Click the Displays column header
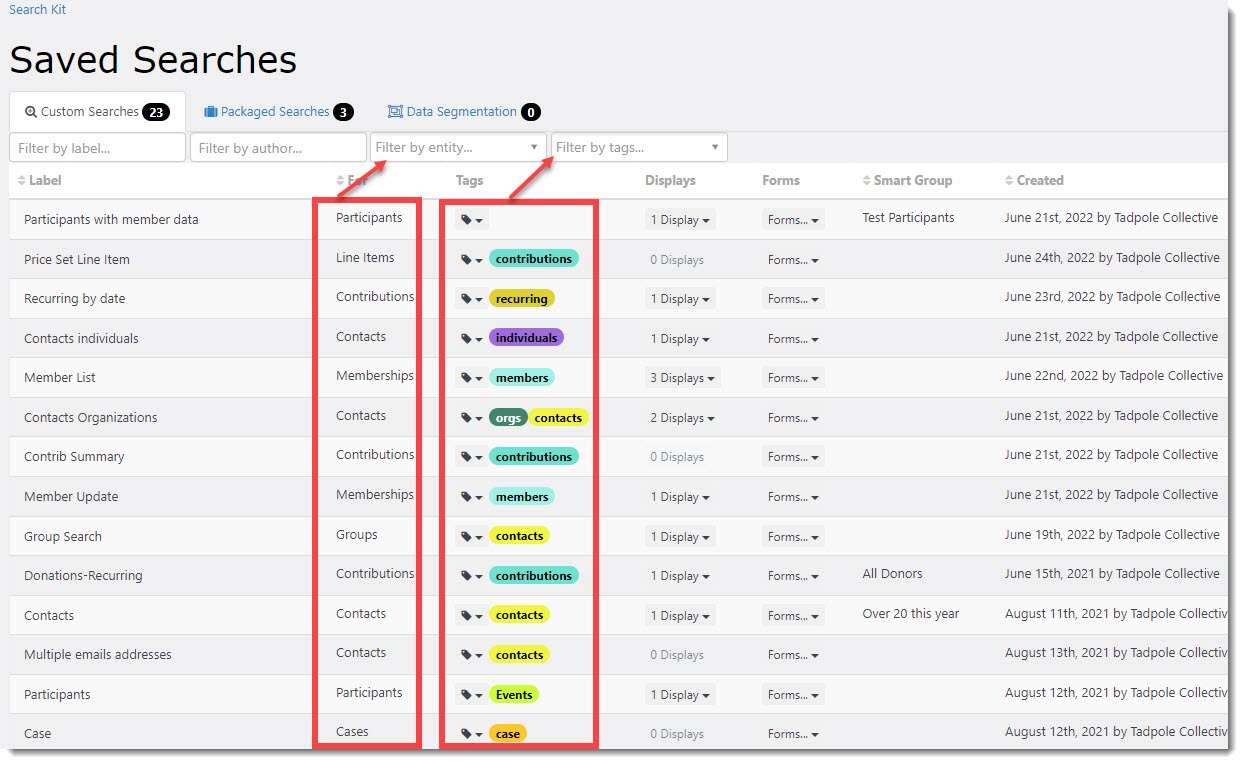 tap(670, 181)
